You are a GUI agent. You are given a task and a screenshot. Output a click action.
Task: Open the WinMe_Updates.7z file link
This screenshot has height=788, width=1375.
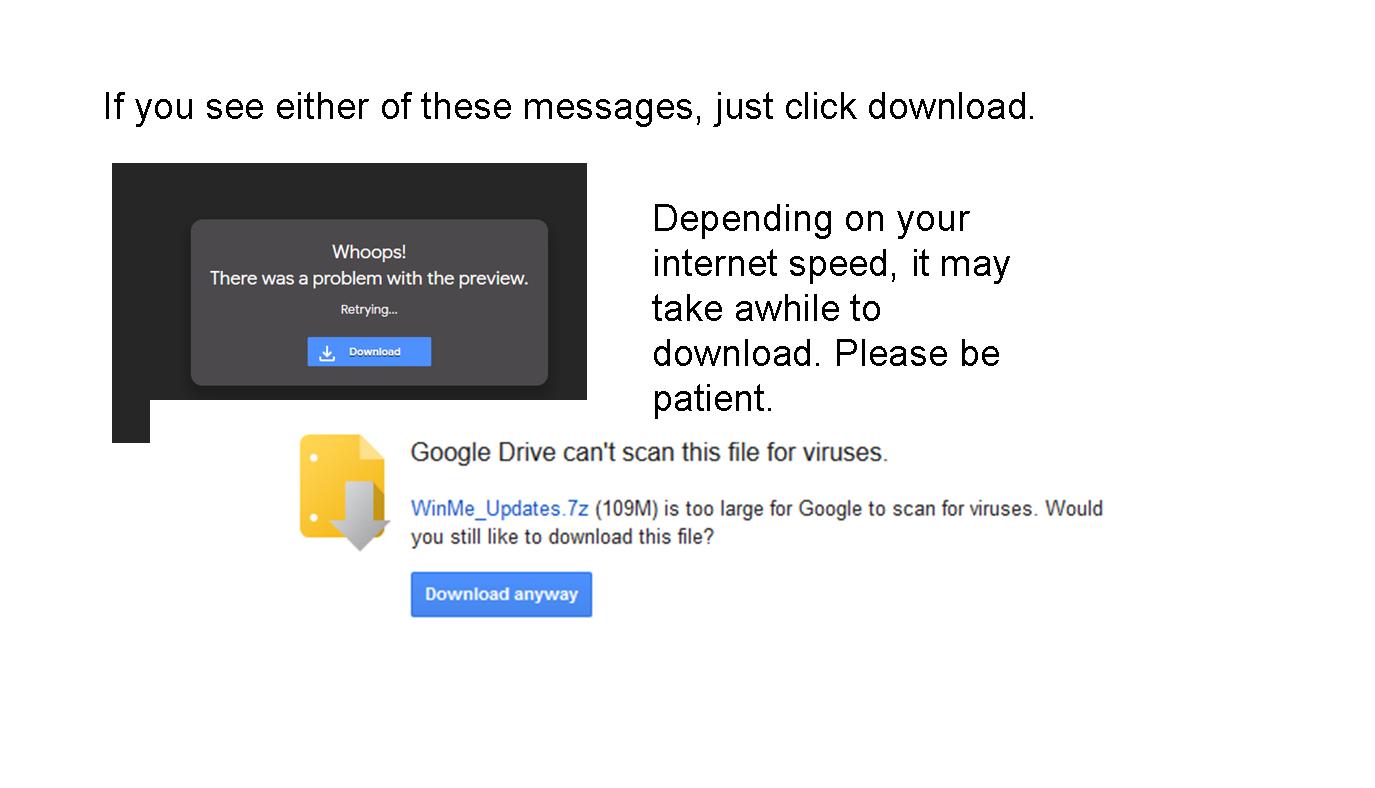point(499,508)
